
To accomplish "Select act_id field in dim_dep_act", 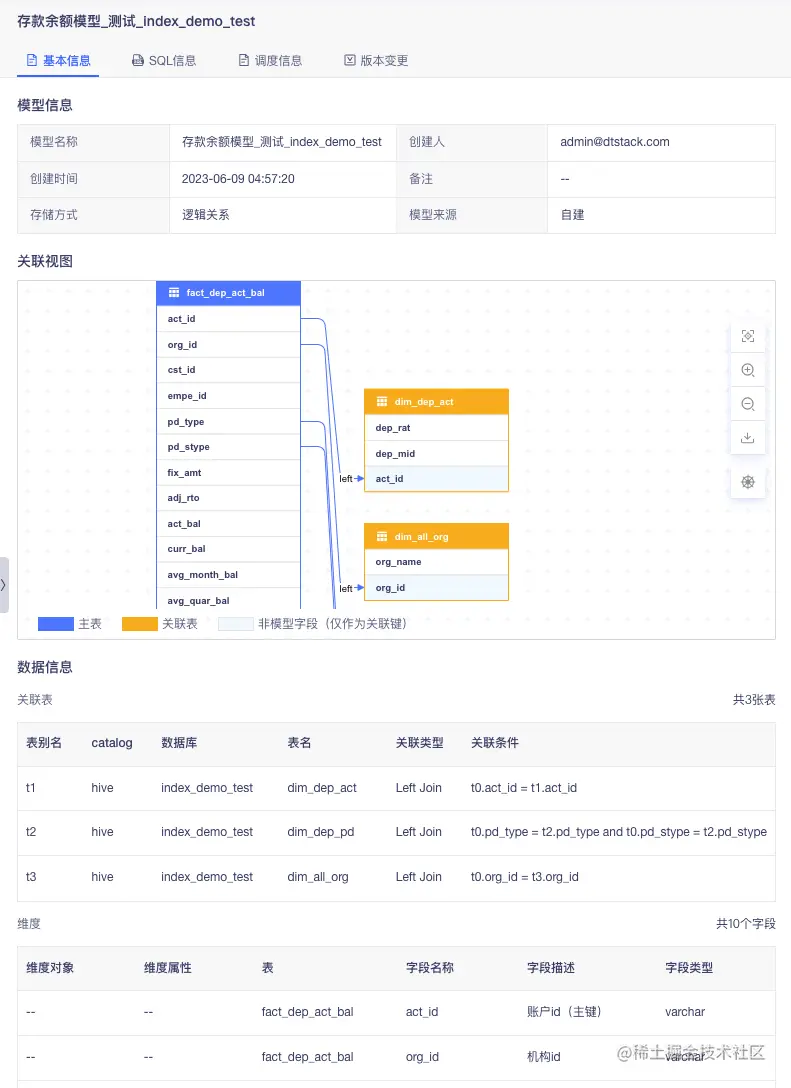I will point(436,479).
